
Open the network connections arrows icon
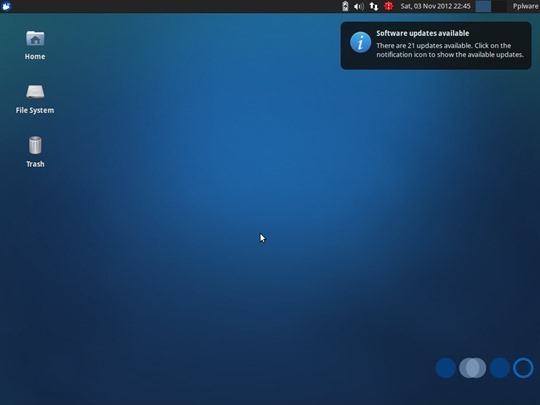click(374, 6)
